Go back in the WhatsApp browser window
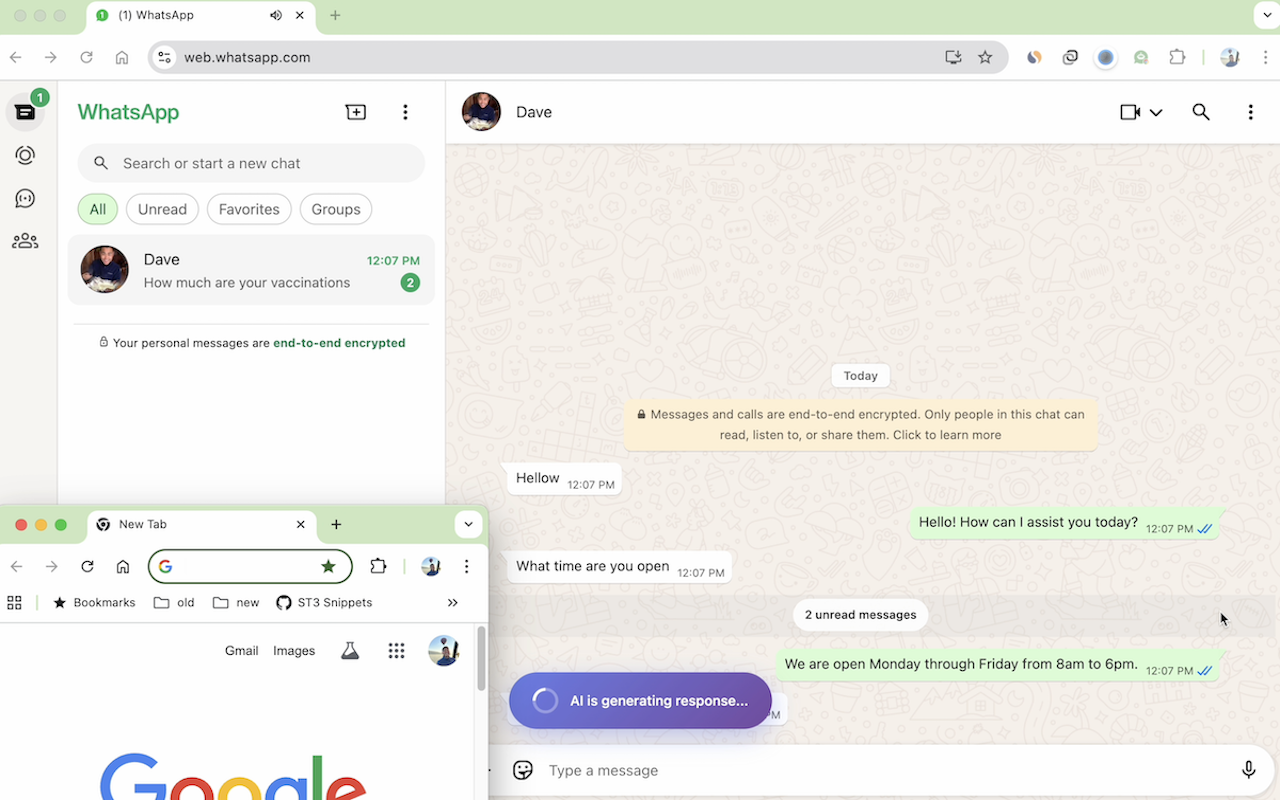 pyautogui.click(x=15, y=57)
